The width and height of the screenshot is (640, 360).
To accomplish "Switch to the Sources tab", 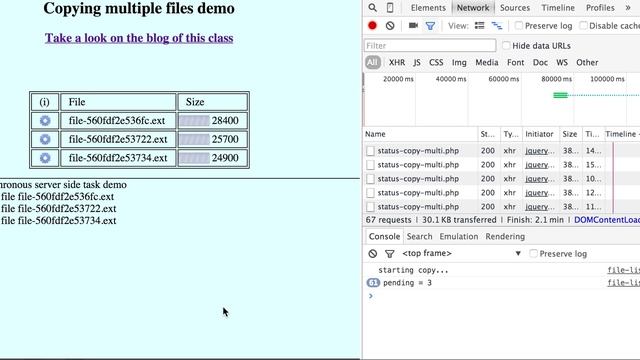I will pyautogui.click(x=515, y=8).
